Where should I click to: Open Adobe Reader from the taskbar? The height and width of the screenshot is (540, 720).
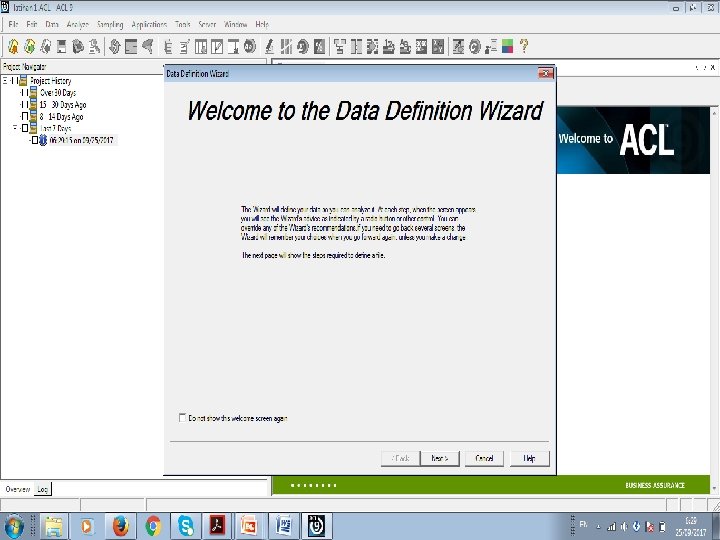click(218, 526)
